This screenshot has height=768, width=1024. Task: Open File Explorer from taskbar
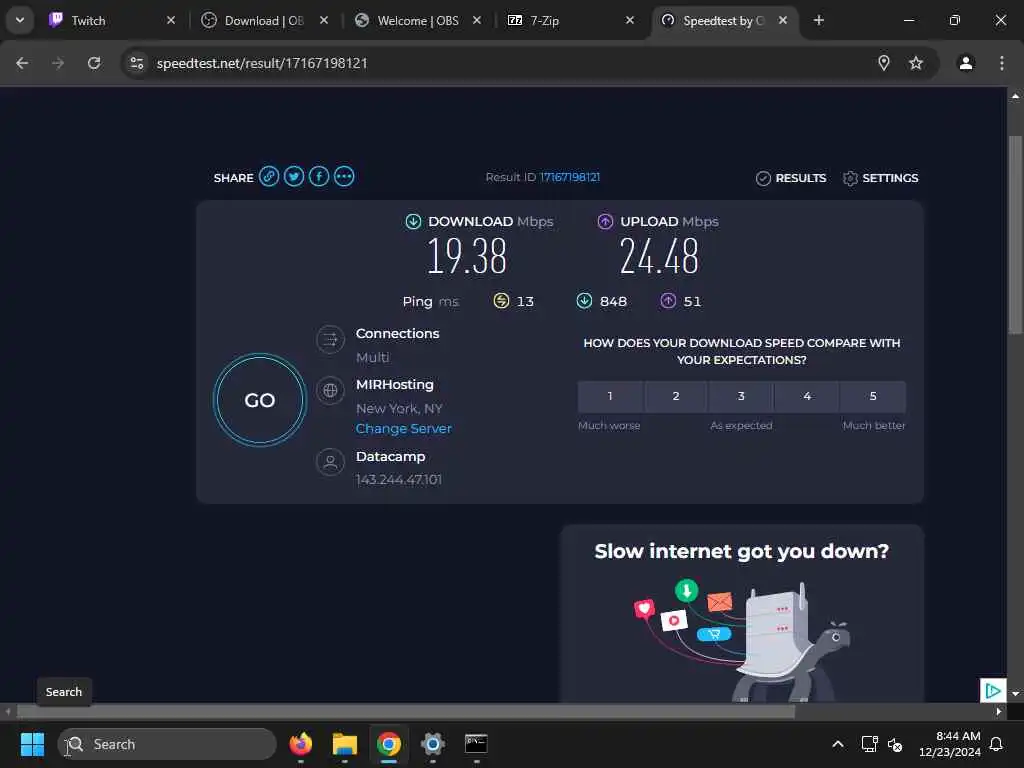tap(345, 744)
